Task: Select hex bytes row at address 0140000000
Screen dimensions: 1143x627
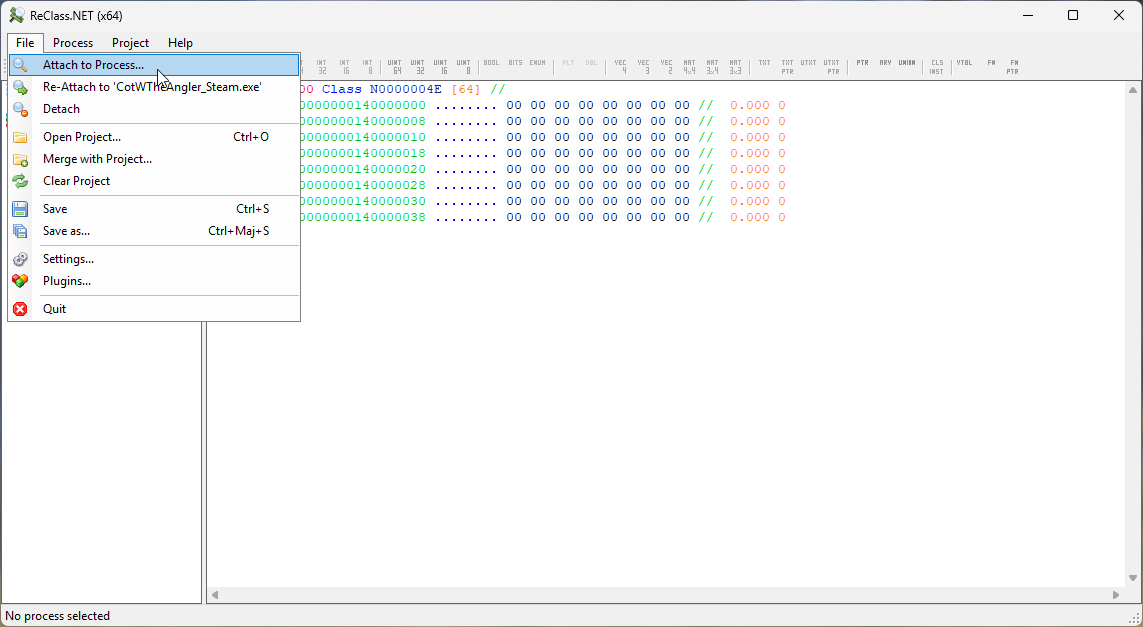Action: [x=598, y=106]
